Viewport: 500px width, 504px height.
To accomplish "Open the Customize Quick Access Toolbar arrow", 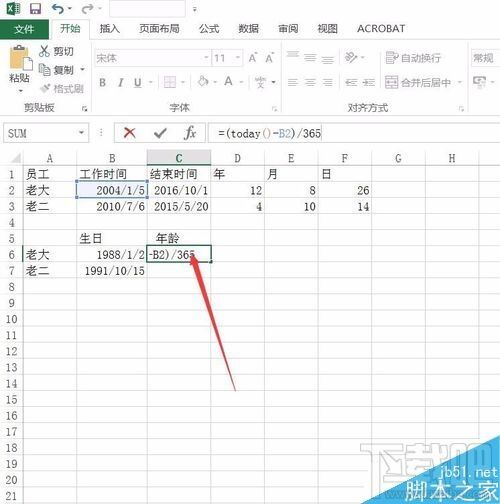I will point(194,9).
